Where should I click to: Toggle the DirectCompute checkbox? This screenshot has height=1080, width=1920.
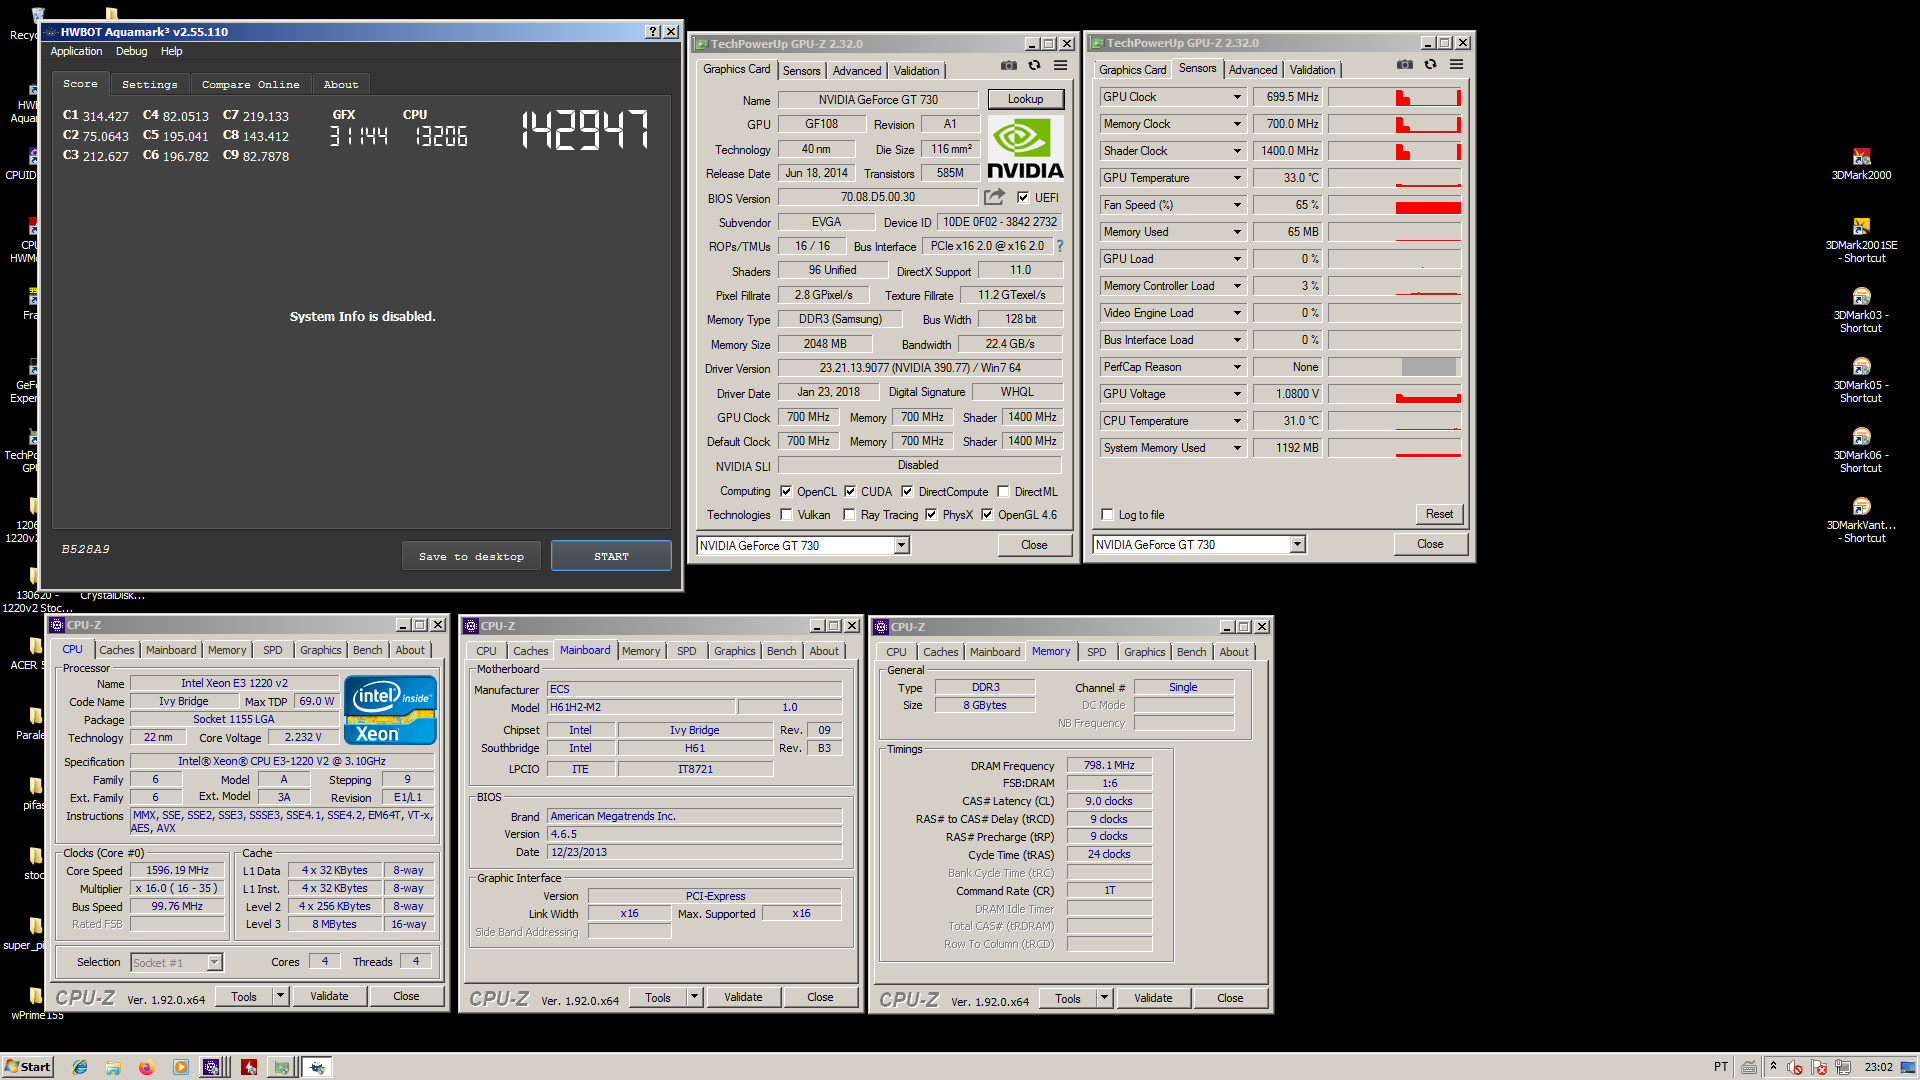coord(907,491)
